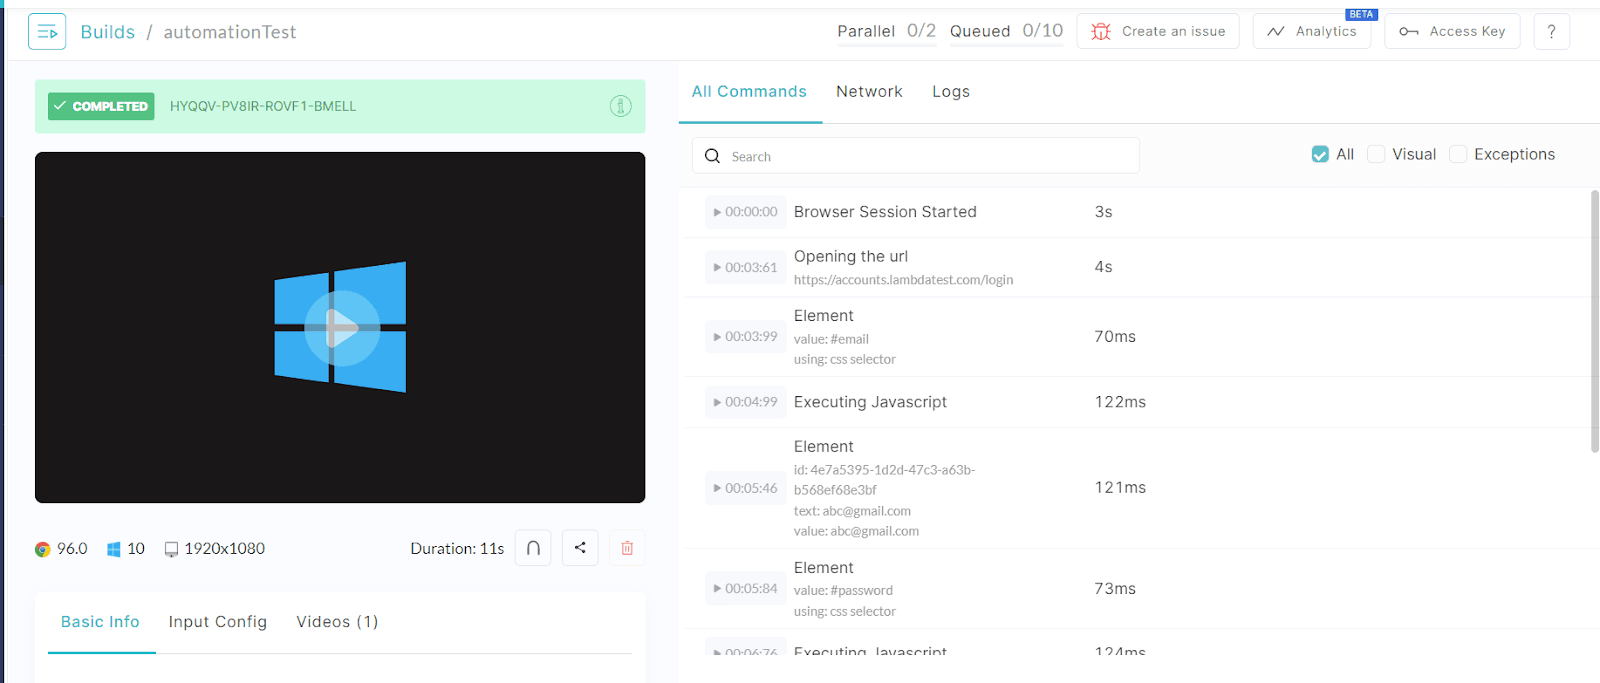Toggle the All filter checkbox
Image resolution: width=1600 pixels, height=683 pixels.
point(1320,154)
